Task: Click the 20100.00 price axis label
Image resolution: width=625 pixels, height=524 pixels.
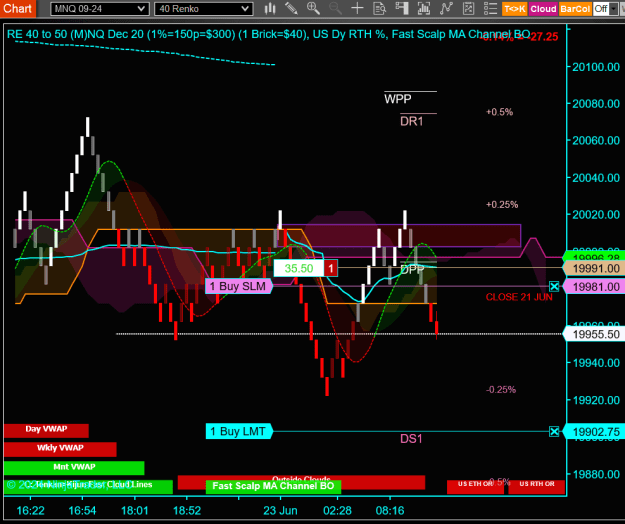Action: coord(596,67)
